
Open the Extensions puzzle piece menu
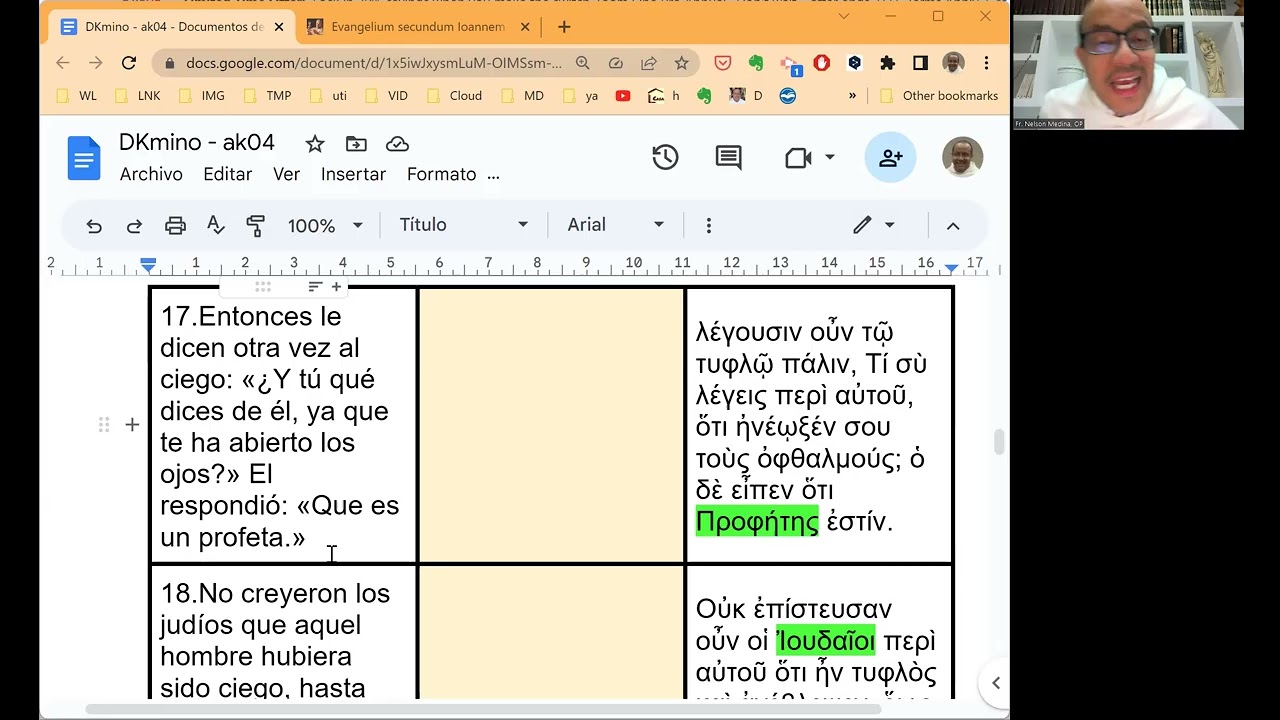887,63
